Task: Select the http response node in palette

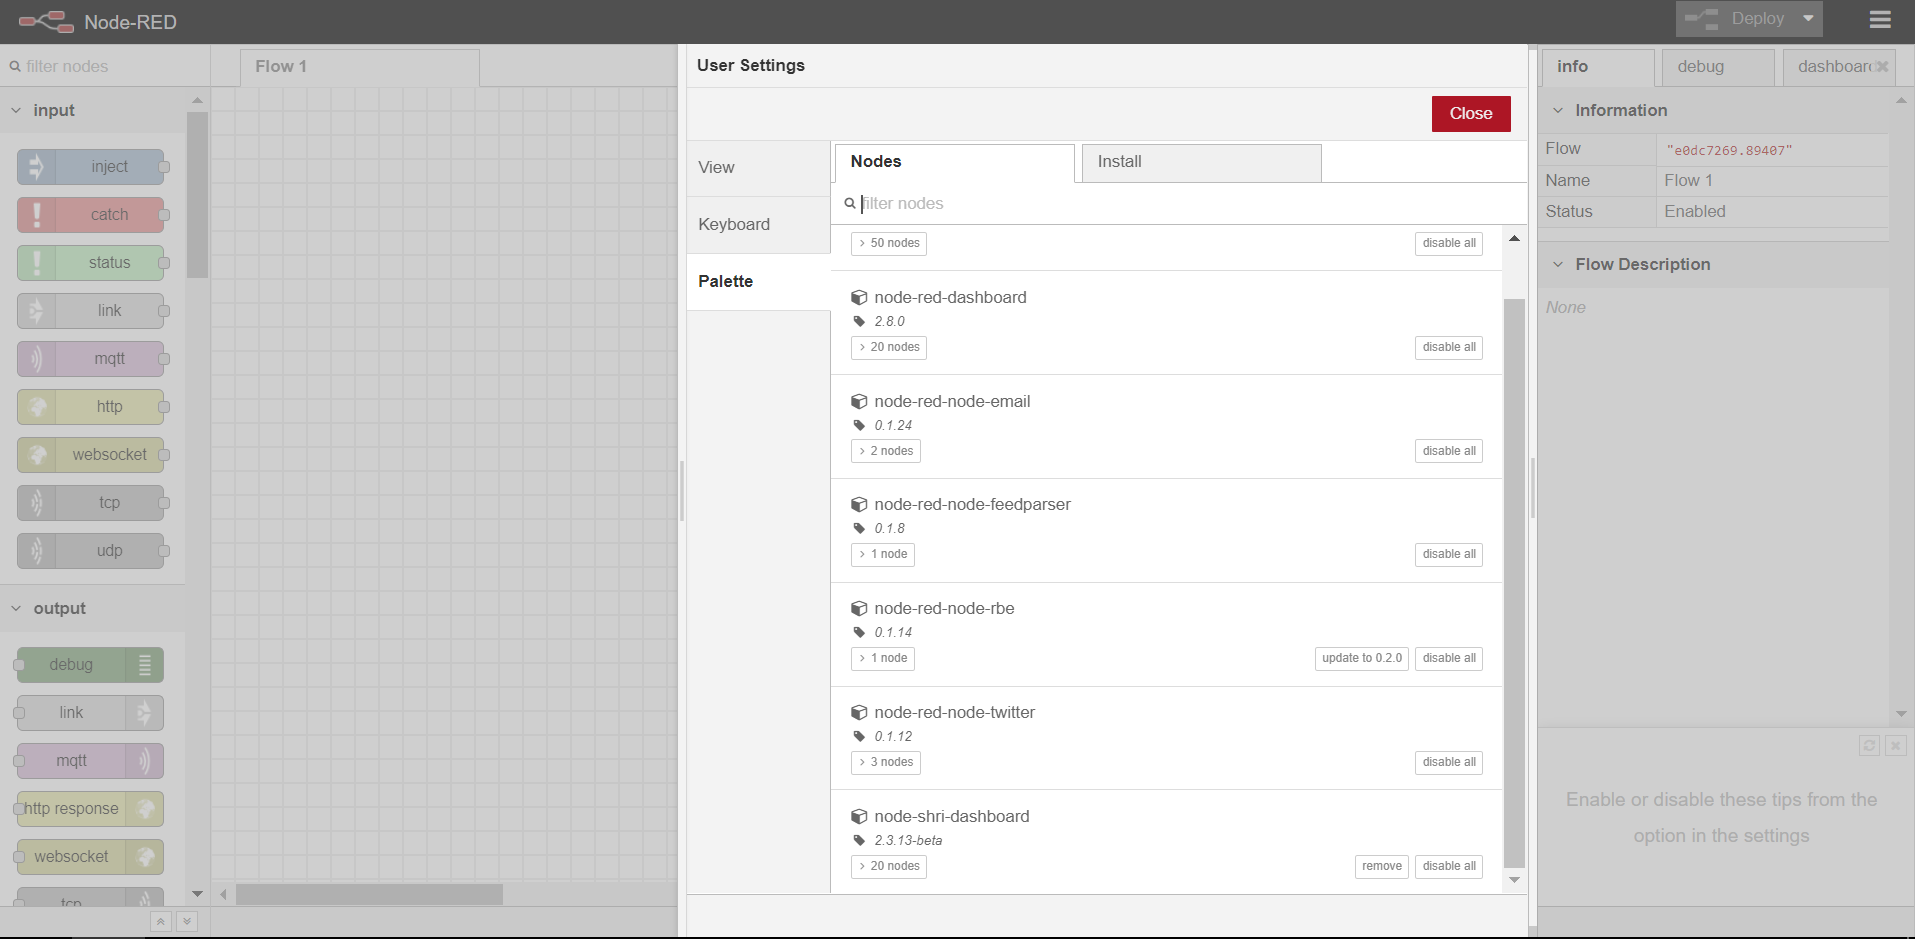Action: [x=90, y=809]
